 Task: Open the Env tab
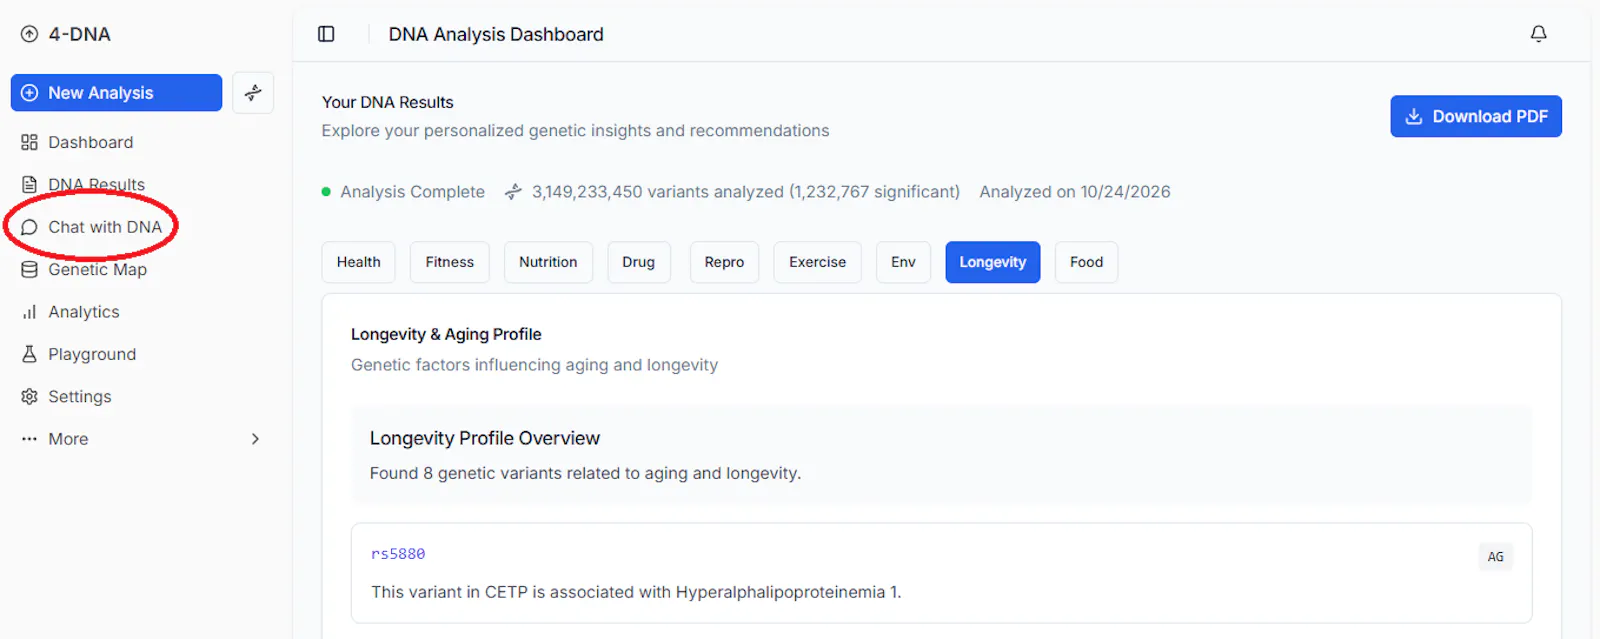(903, 262)
